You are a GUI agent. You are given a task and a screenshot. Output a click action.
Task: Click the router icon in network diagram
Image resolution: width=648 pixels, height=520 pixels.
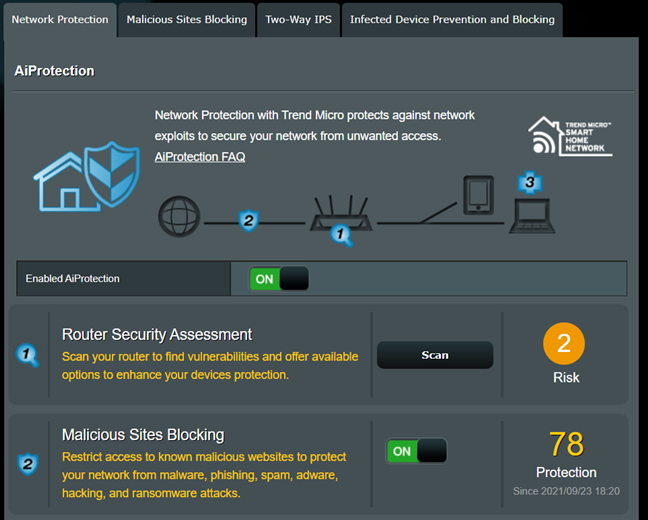point(341,213)
